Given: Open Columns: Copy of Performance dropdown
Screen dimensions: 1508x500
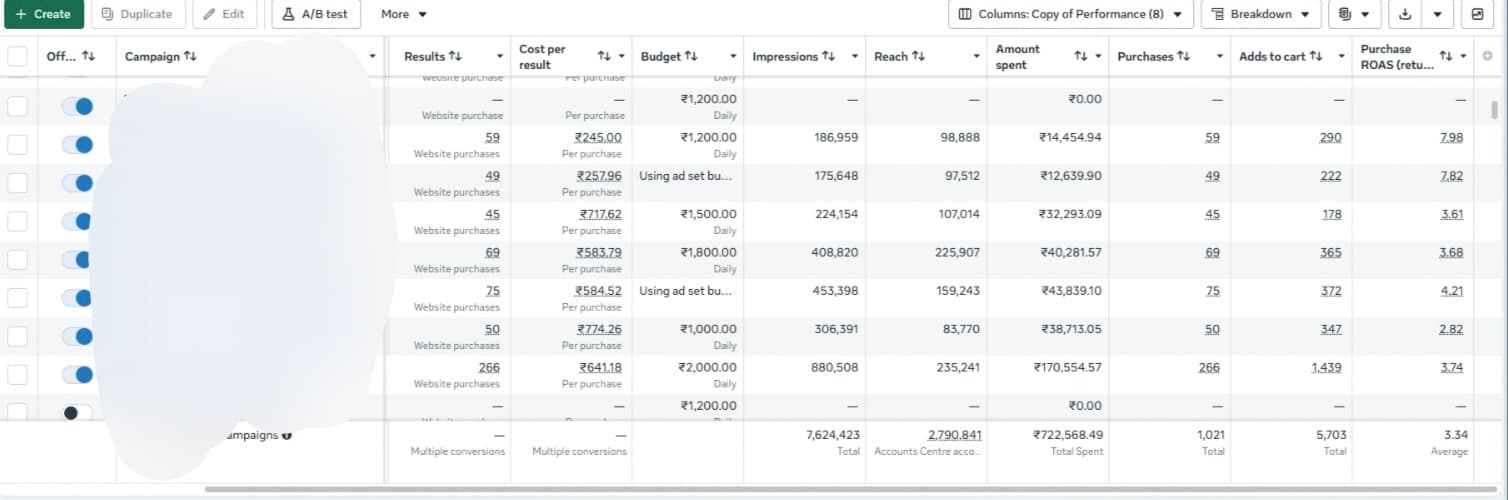Looking at the screenshot, I should click(1070, 14).
